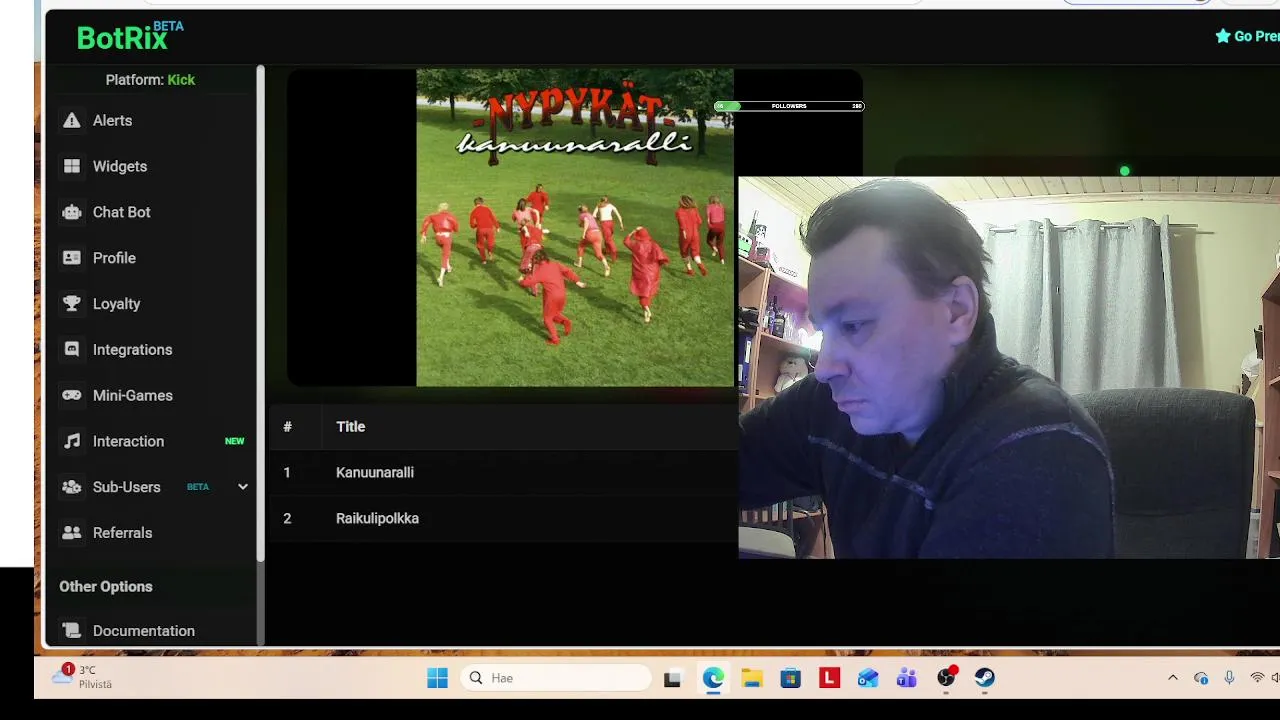Click the Wi-Fi network tray icon
The height and width of the screenshot is (720, 1280).
click(x=1257, y=678)
